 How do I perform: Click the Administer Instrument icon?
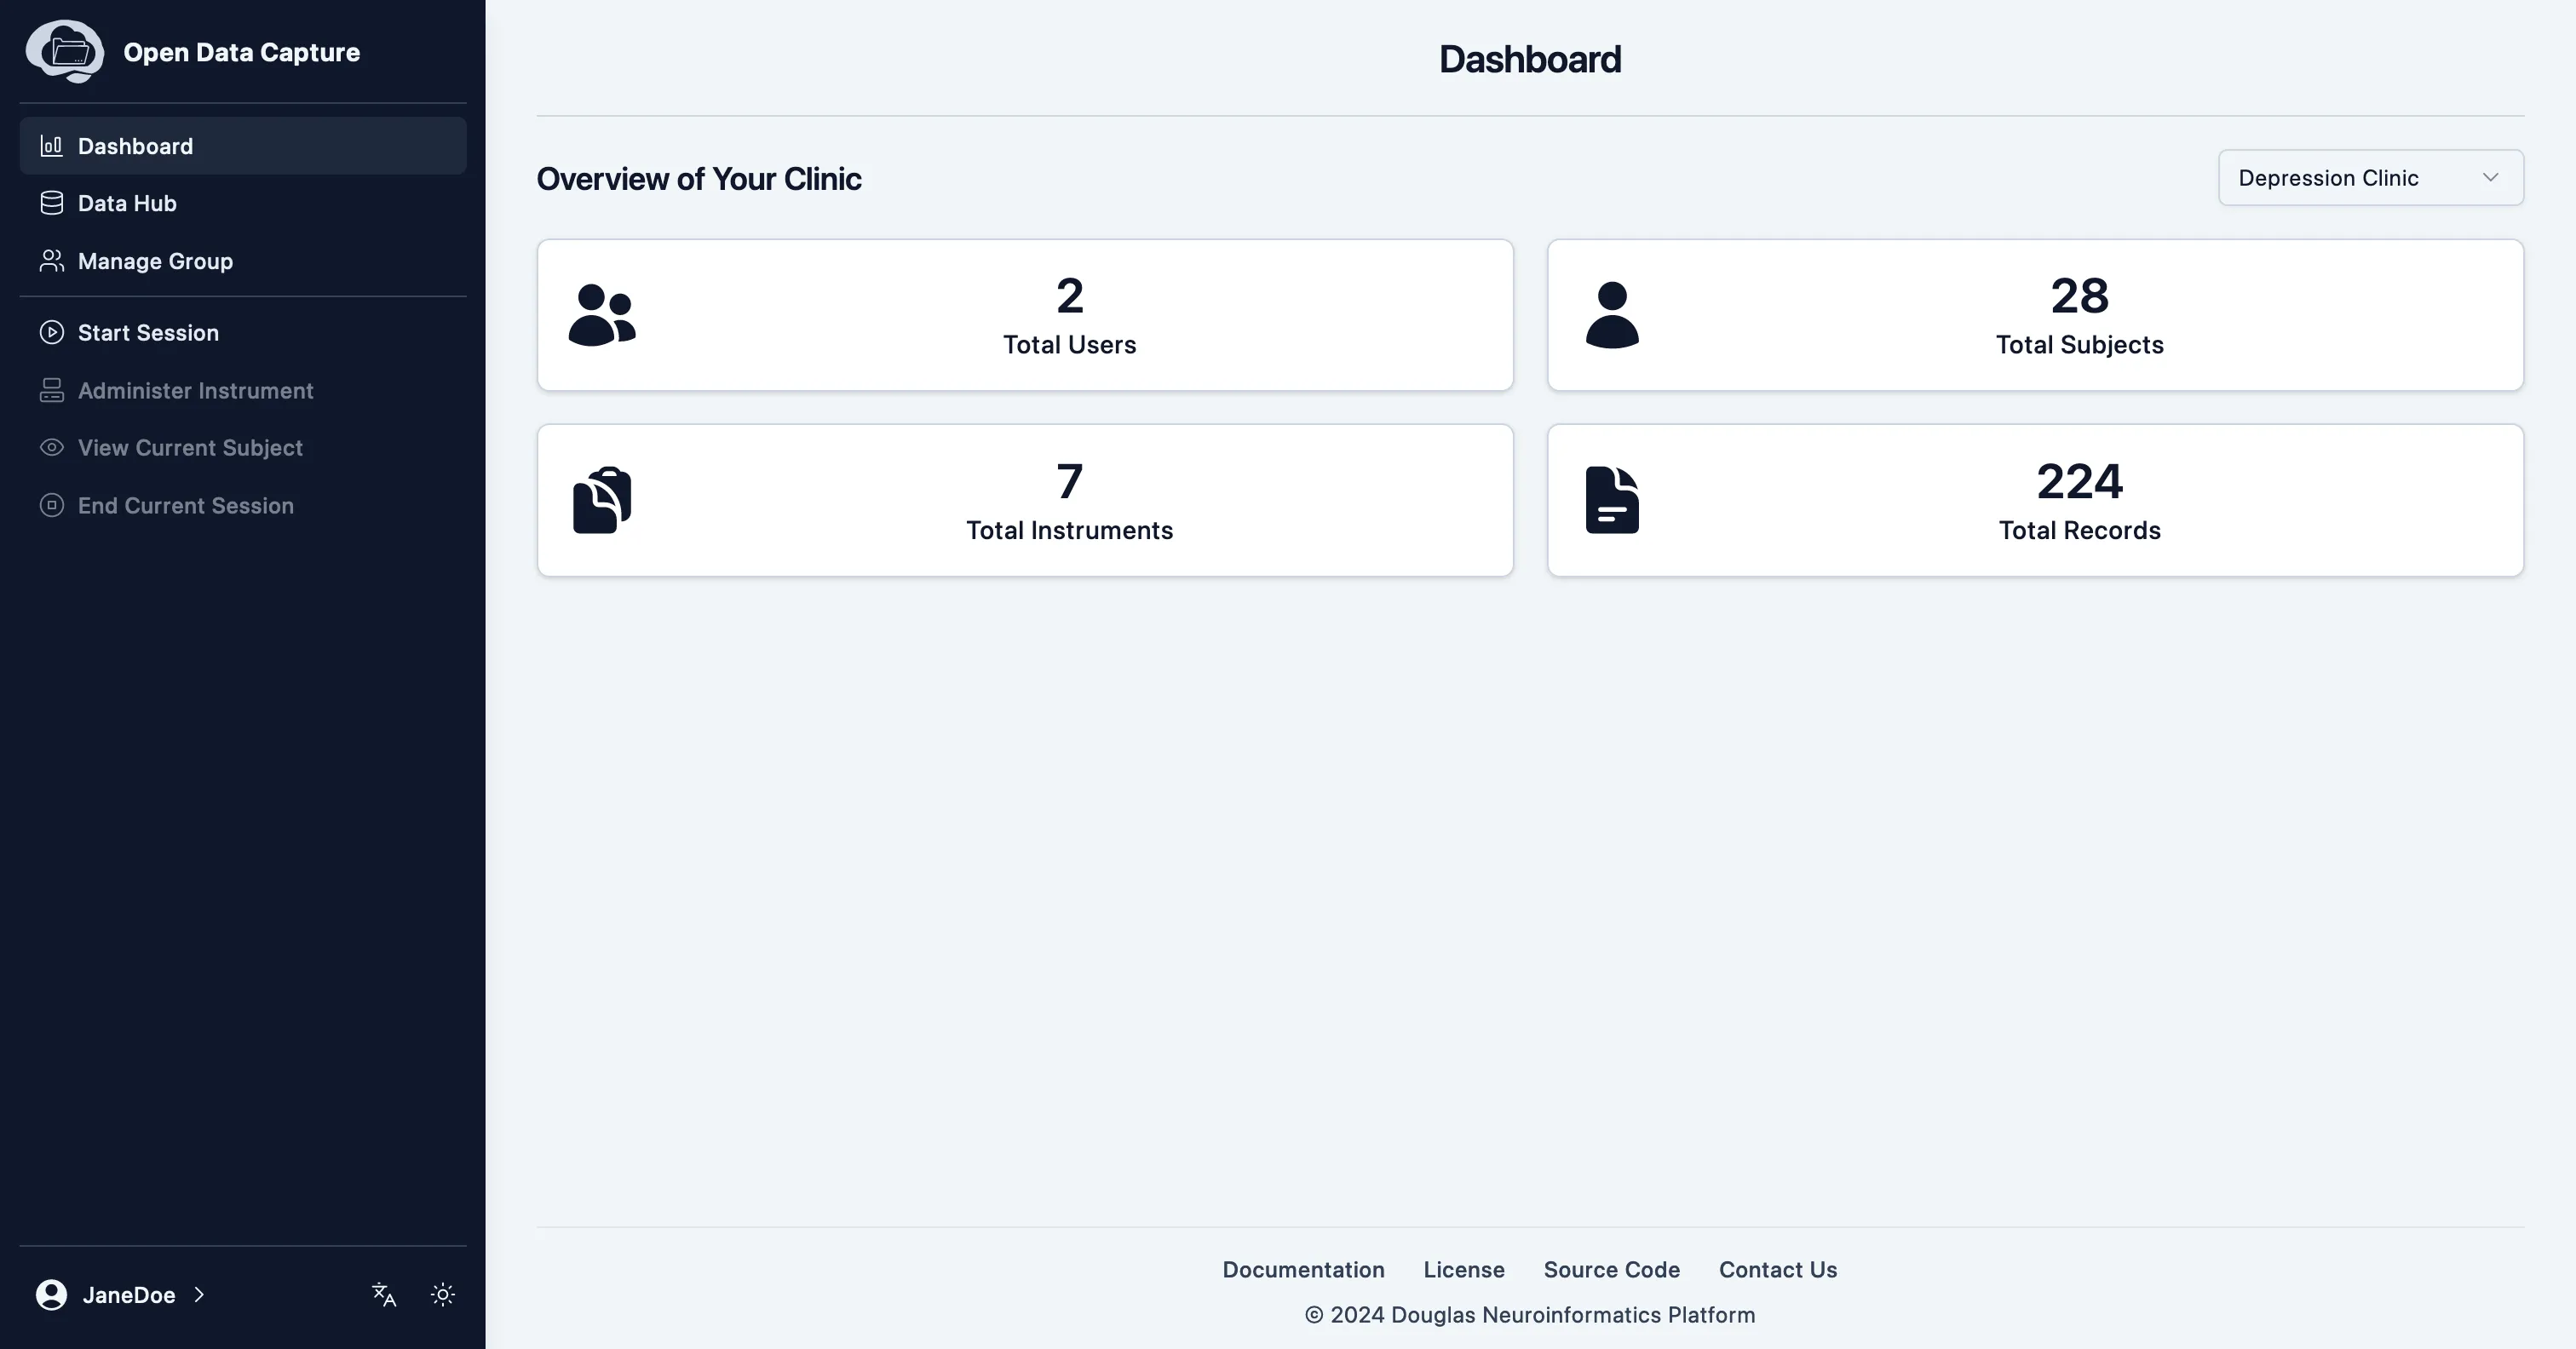coord(51,390)
